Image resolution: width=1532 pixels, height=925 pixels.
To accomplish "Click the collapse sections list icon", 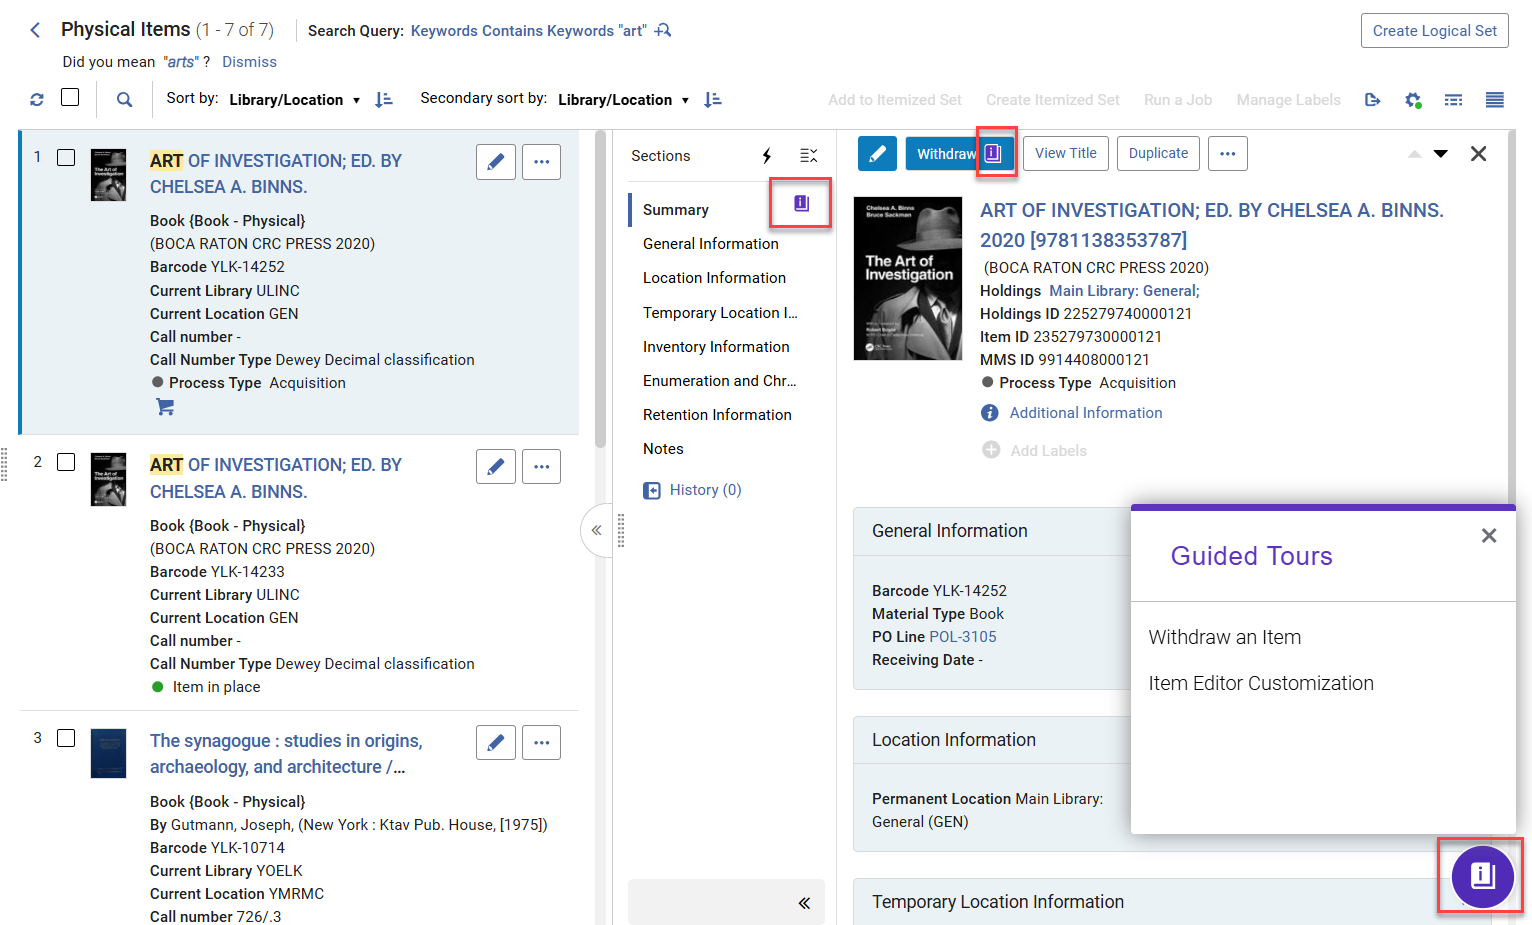I will pyautogui.click(x=809, y=156).
